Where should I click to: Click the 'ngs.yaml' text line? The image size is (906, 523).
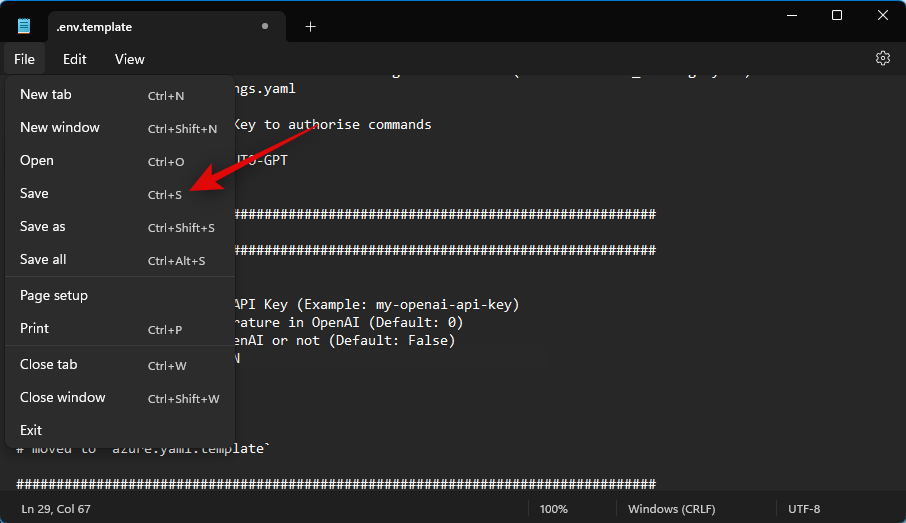pyautogui.click(x=265, y=89)
